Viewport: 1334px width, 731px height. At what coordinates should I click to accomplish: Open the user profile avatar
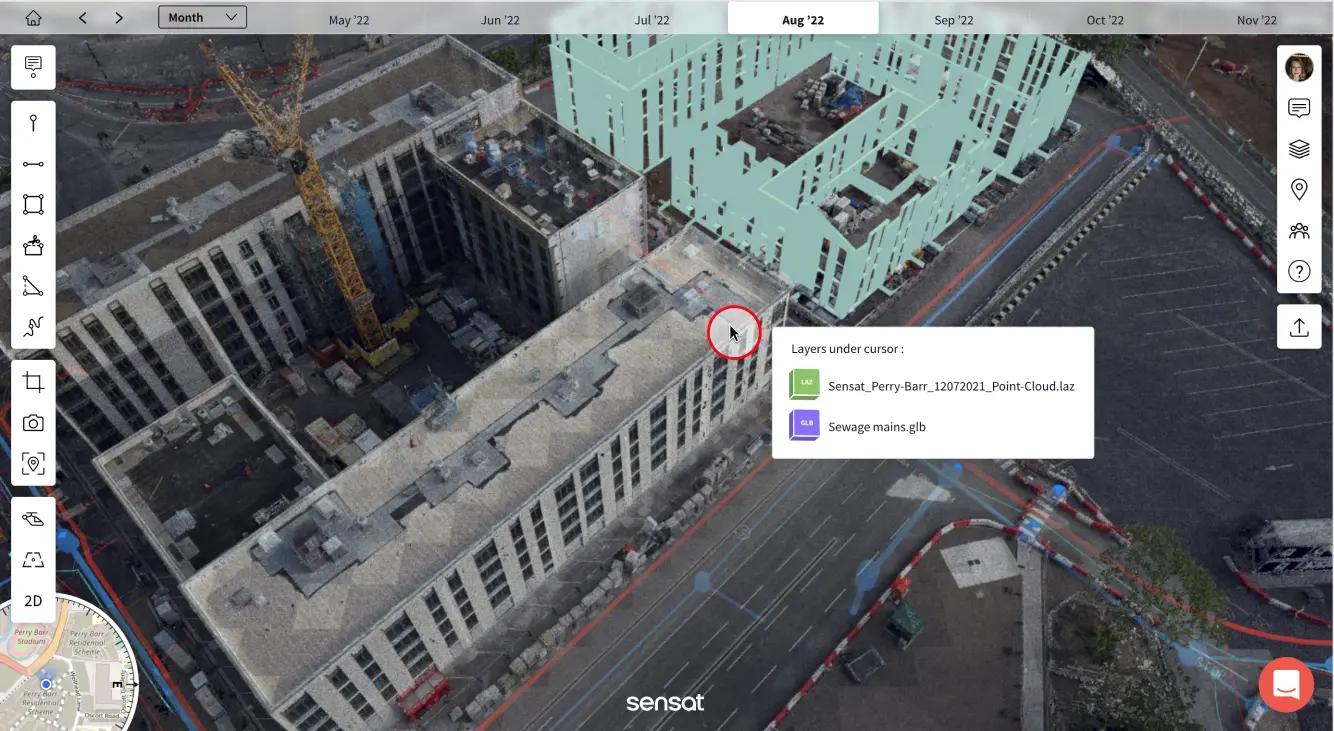pyautogui.click(x=1299, y=67)
